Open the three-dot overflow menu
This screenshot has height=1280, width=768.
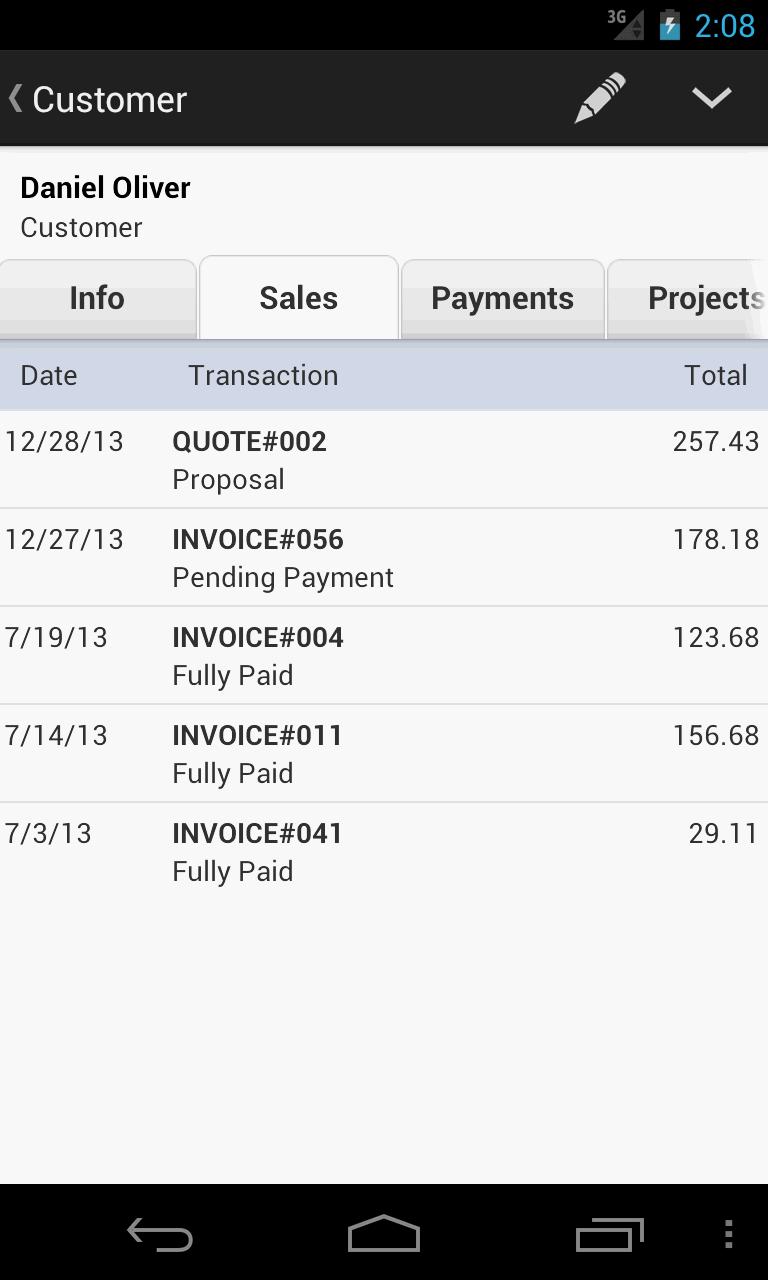click(729, 1234)
